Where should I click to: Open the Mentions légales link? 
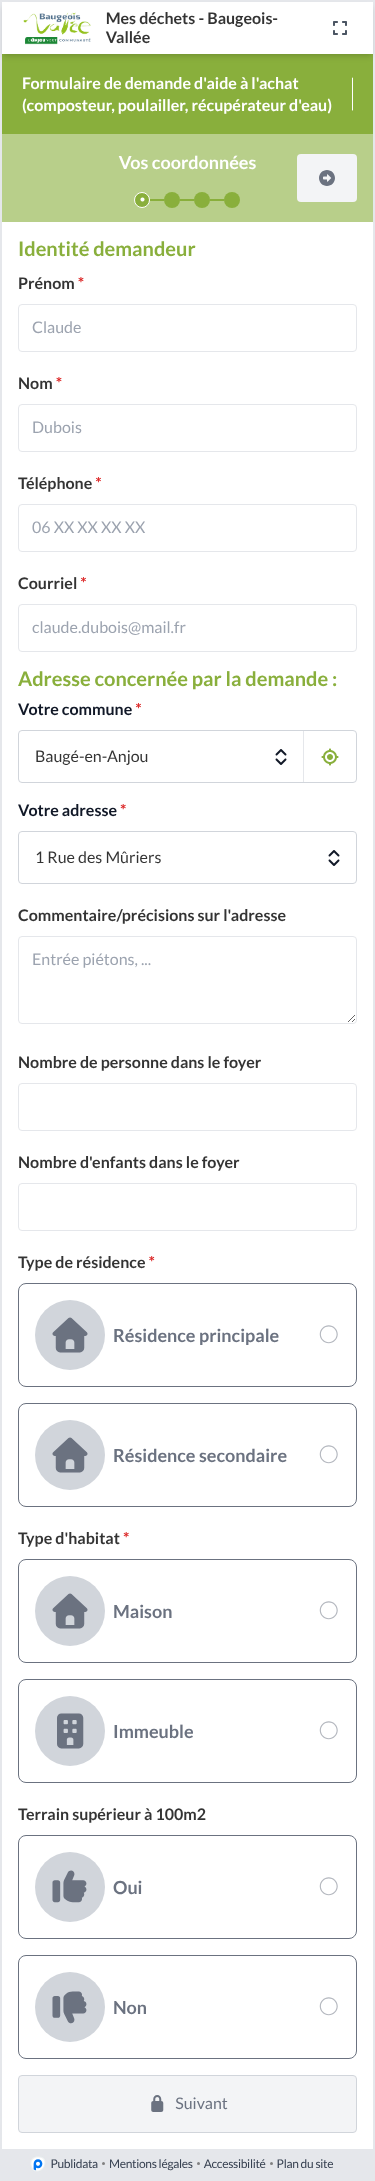pyautogui.click(x=151, y=2164)
